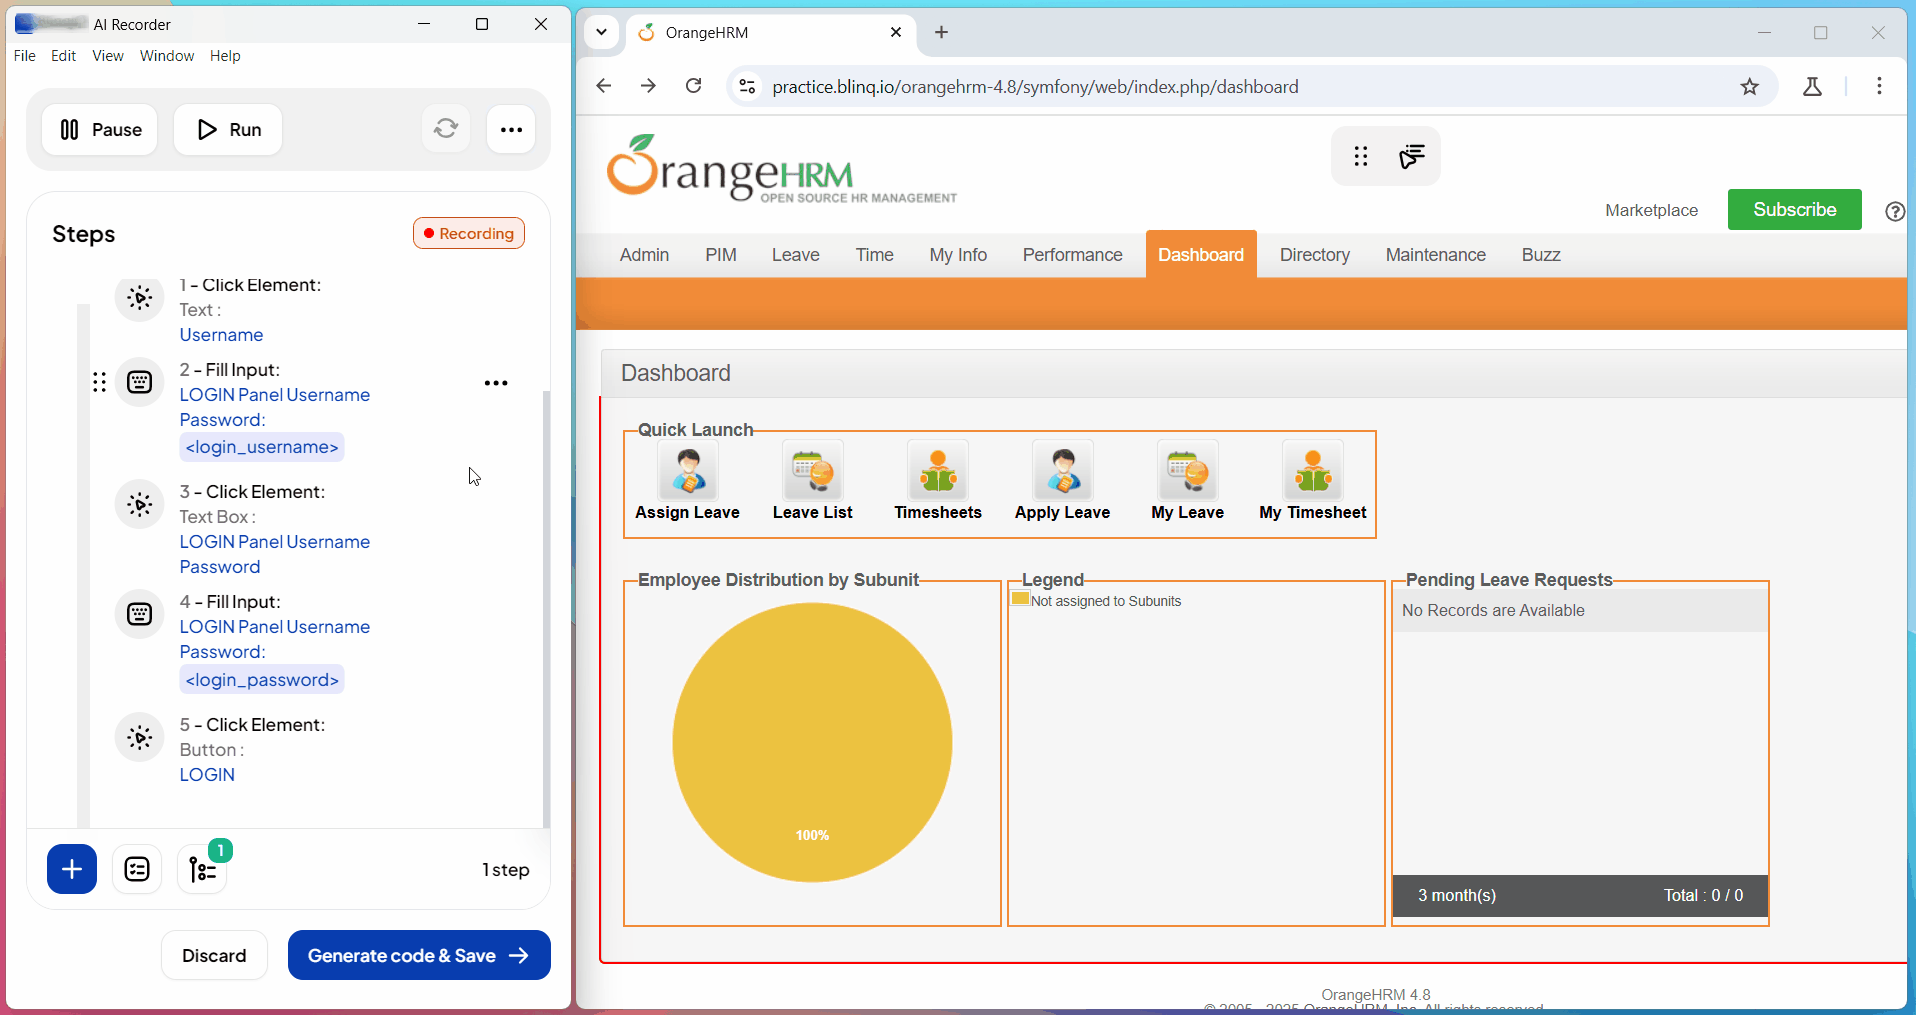Click the <login_password> parameter chip
Image resolution: width=1916 pixels, height=1015 pixels.
click(x=262, y=680)
